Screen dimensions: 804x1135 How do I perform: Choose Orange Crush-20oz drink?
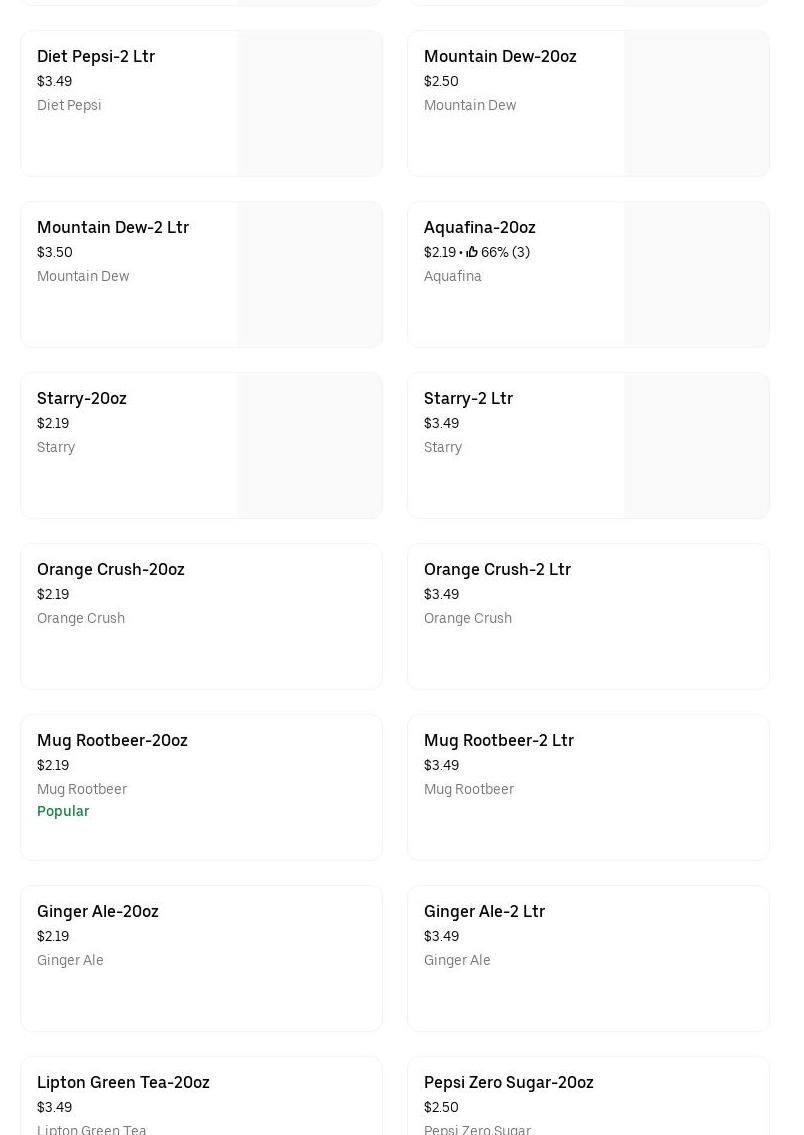[111, 570]
